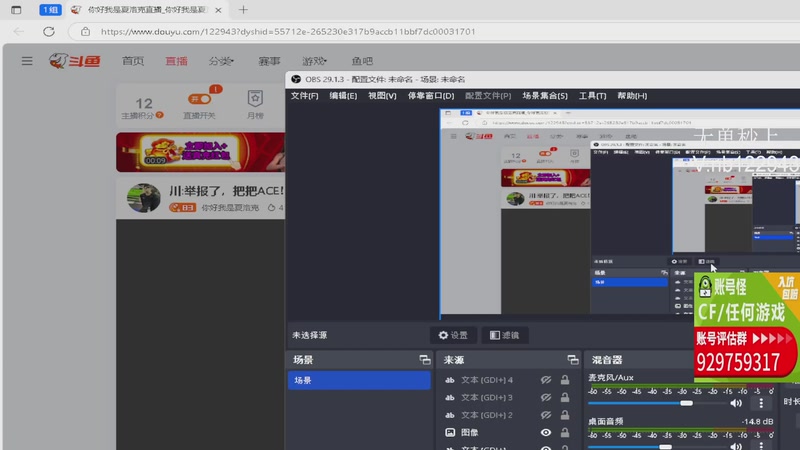Image resolution: width=800 pixels, height=450 pixels.
Task: Open the OBS 编辑(E) menu
Action: (x=343, y=95)
